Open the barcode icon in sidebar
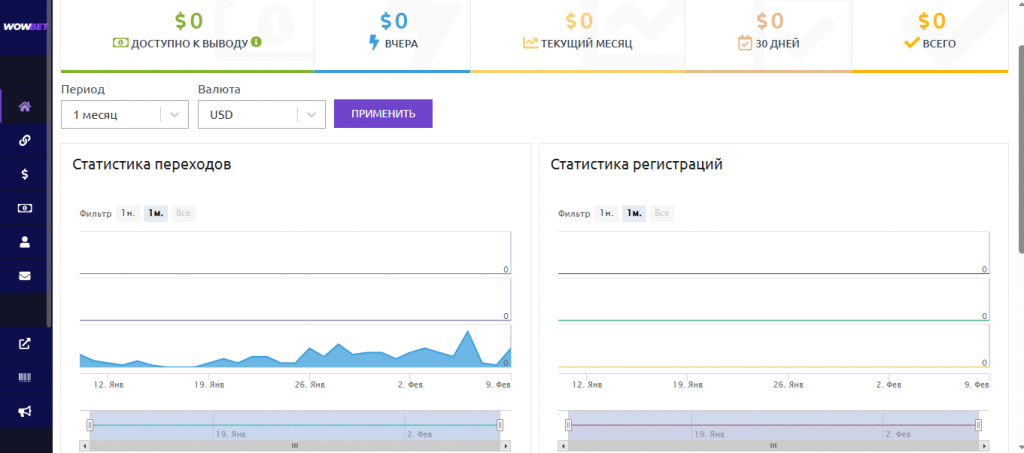This screenshot has width=1024, height=453. (x=25, y=377)
